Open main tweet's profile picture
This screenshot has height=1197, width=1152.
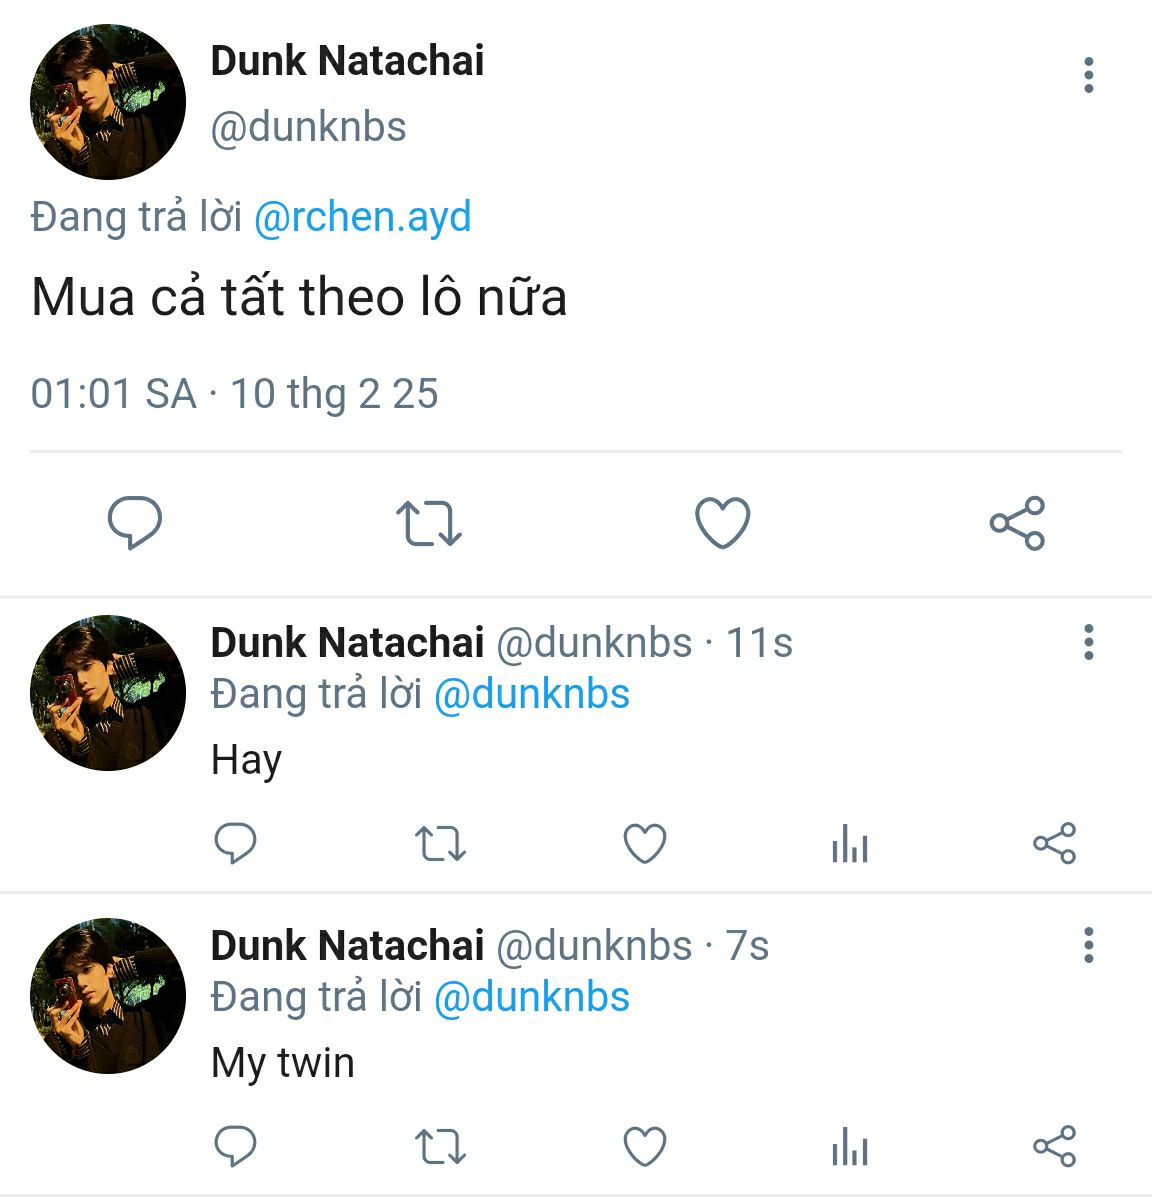(x=108, y=102)
